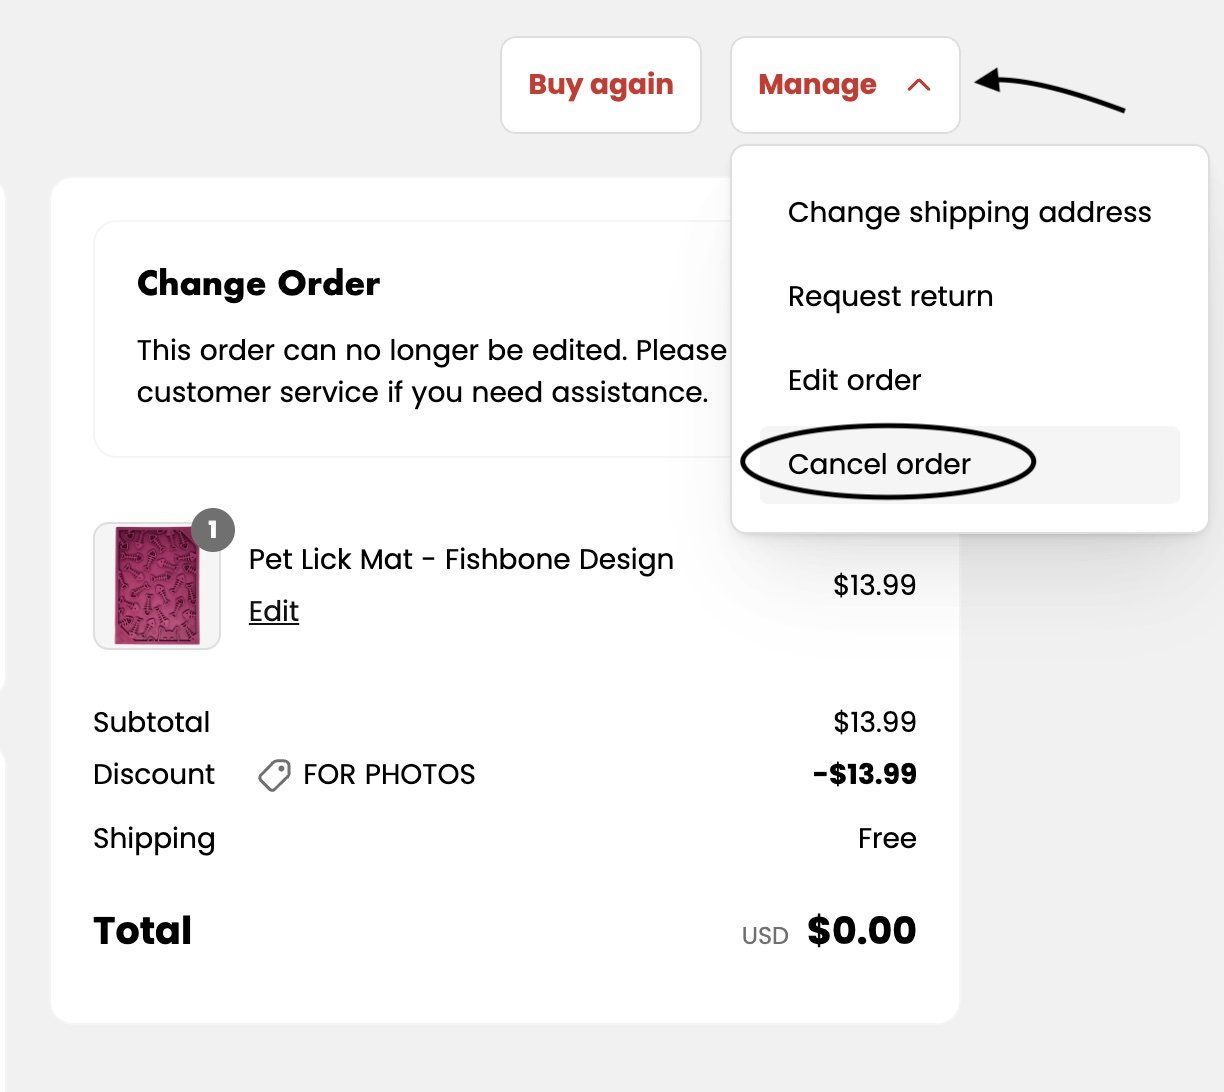
Task: Select the FOR PHOTOS discount code
Action: (389, 774)
